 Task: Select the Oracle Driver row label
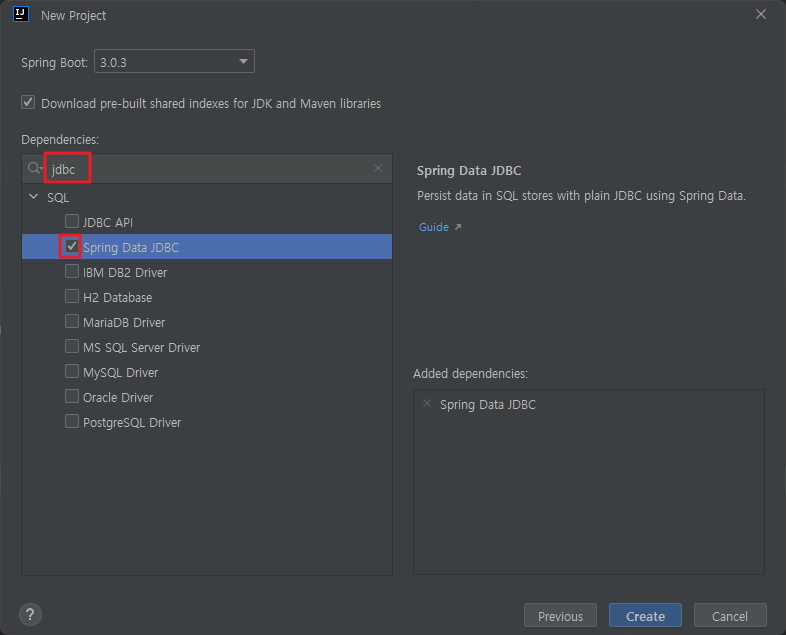tap(118, 398)
